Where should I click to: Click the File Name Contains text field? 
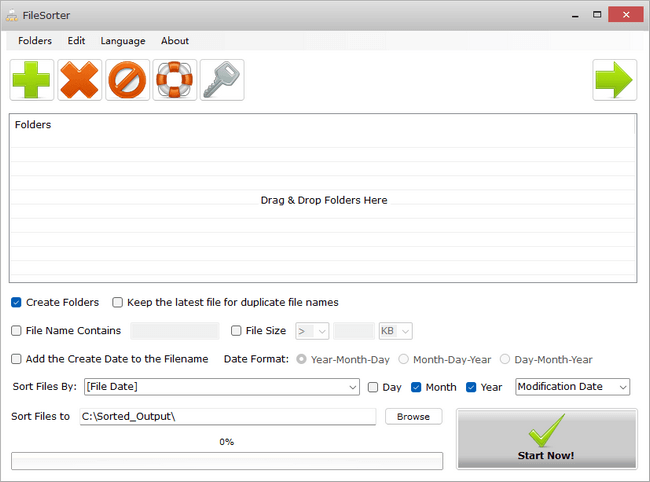click(x=175, y=331)
